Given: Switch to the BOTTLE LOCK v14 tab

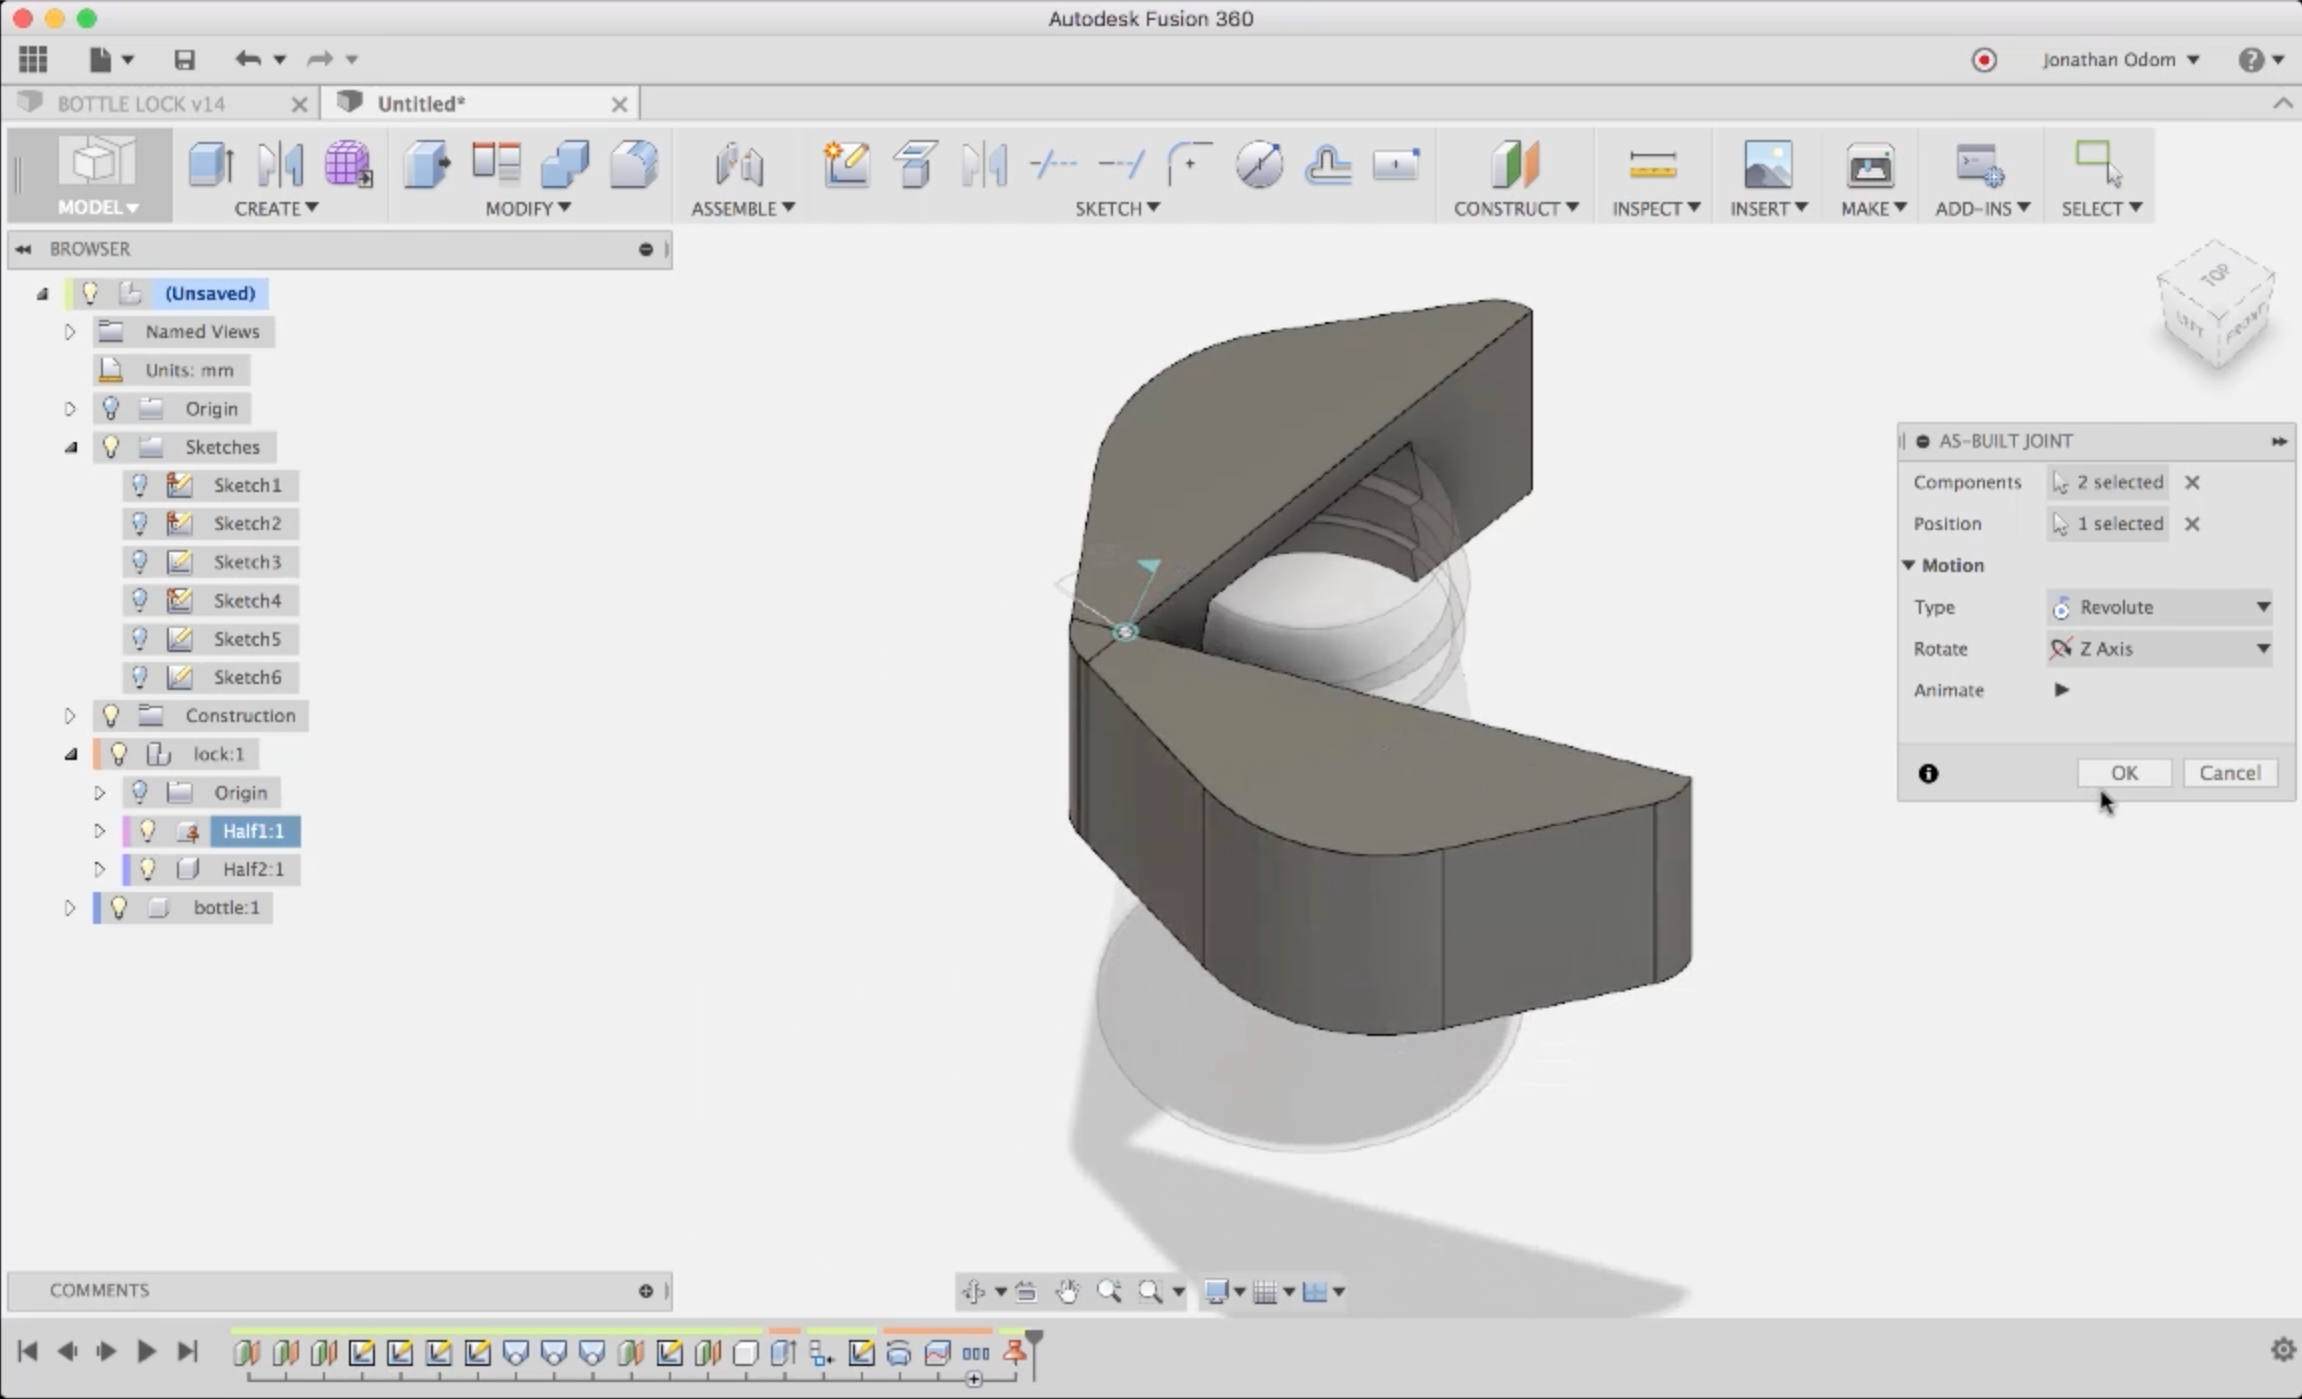Looking at the screenshot, I should click(141, 104).
